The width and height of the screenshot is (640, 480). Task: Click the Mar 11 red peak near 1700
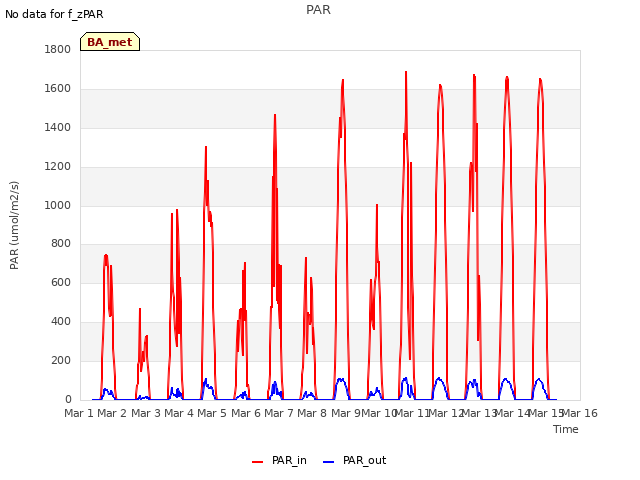[406, 72]
